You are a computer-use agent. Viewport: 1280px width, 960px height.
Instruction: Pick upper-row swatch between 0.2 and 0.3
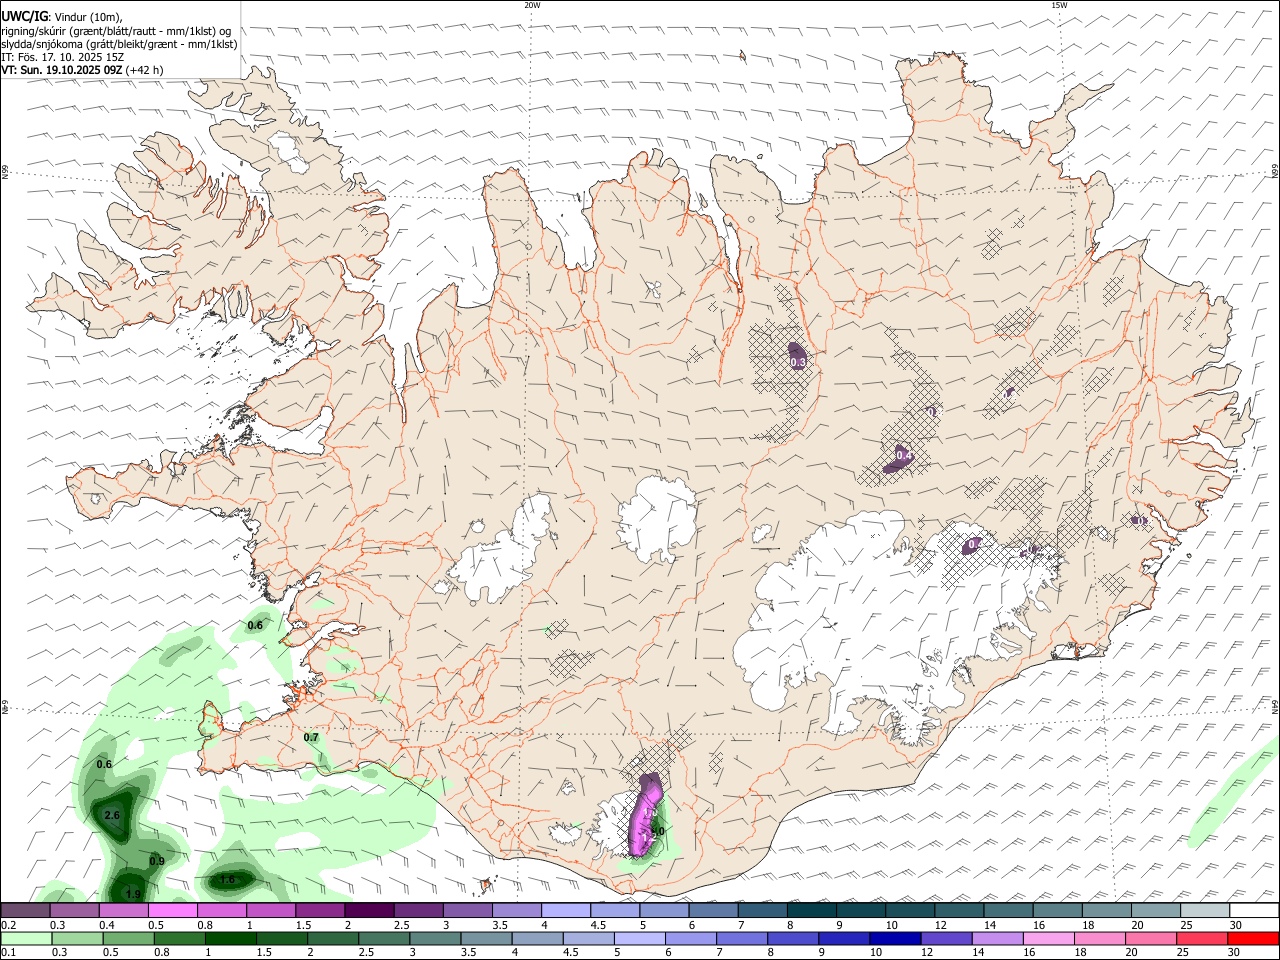(25, 911)
